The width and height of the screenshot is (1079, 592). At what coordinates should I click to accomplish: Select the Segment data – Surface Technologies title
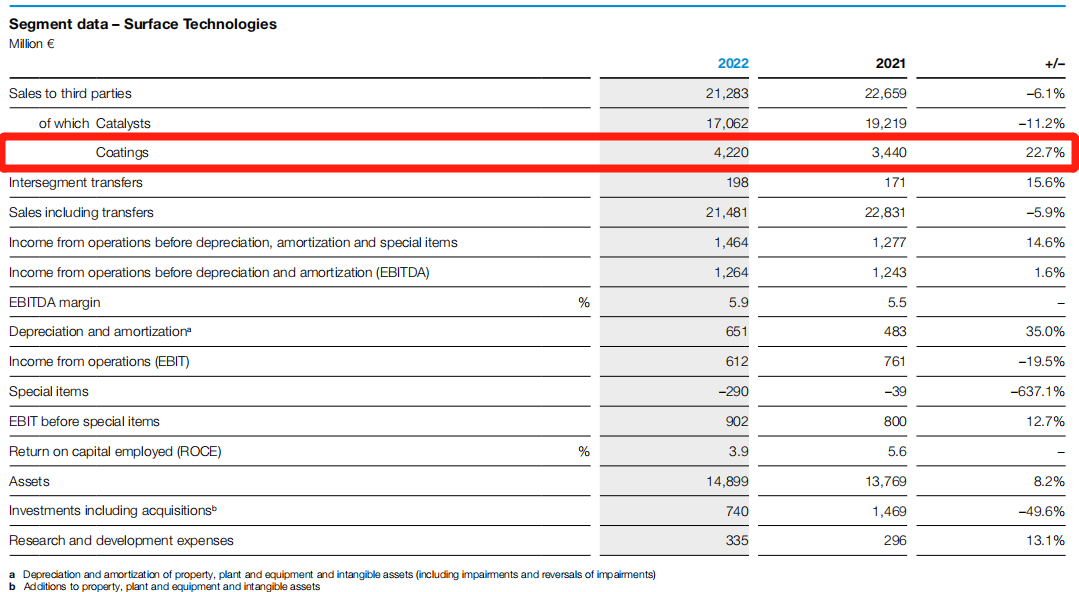pos(143,24)
